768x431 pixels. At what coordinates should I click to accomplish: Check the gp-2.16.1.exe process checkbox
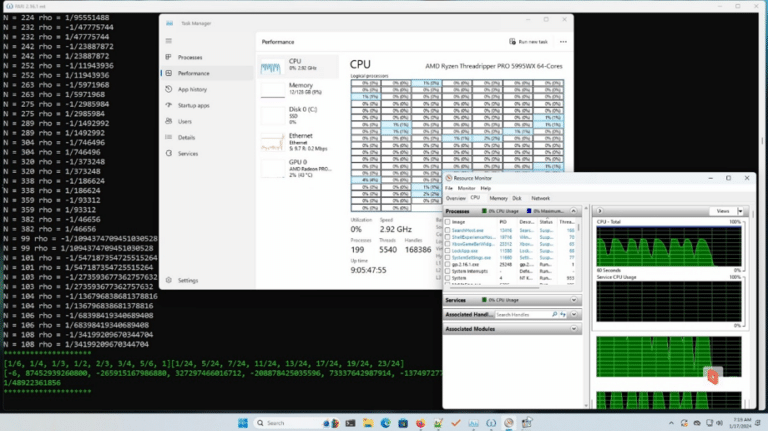(448, 264)
